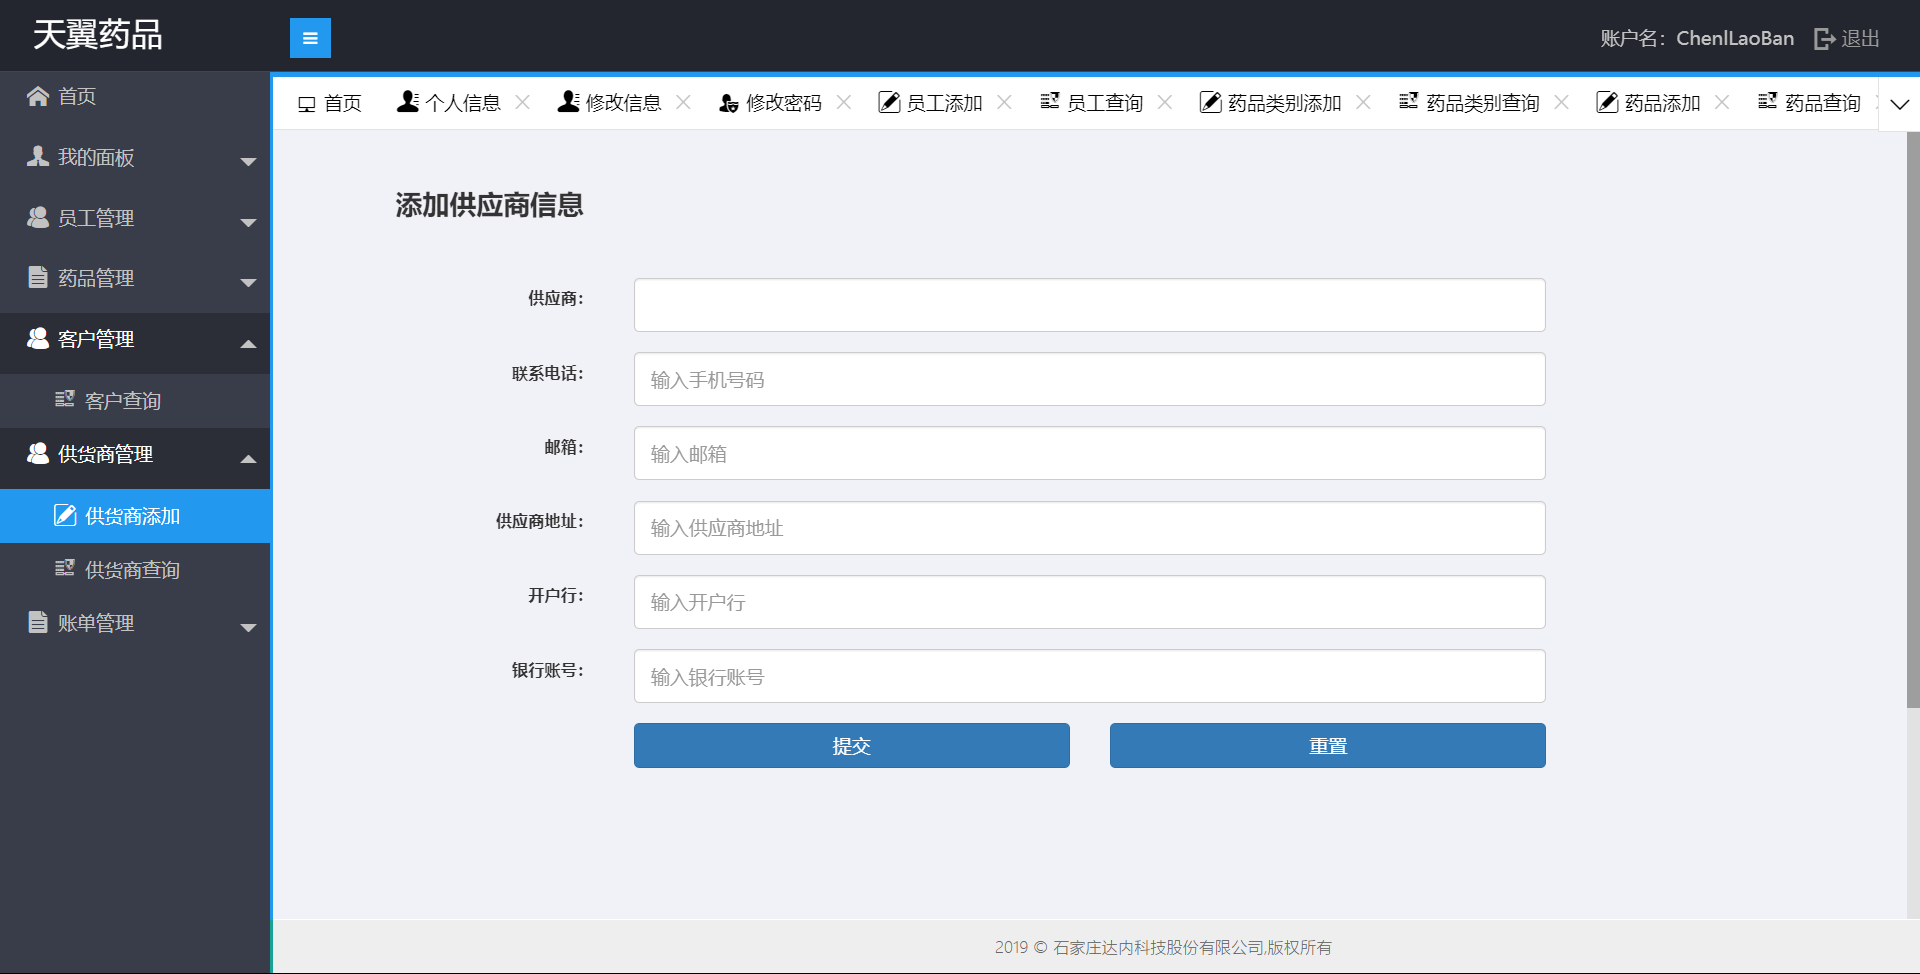Open 供货商查询 in the sidebar
The width and height of the screenshot is (1920, 974).
click(x=132, y=570)
